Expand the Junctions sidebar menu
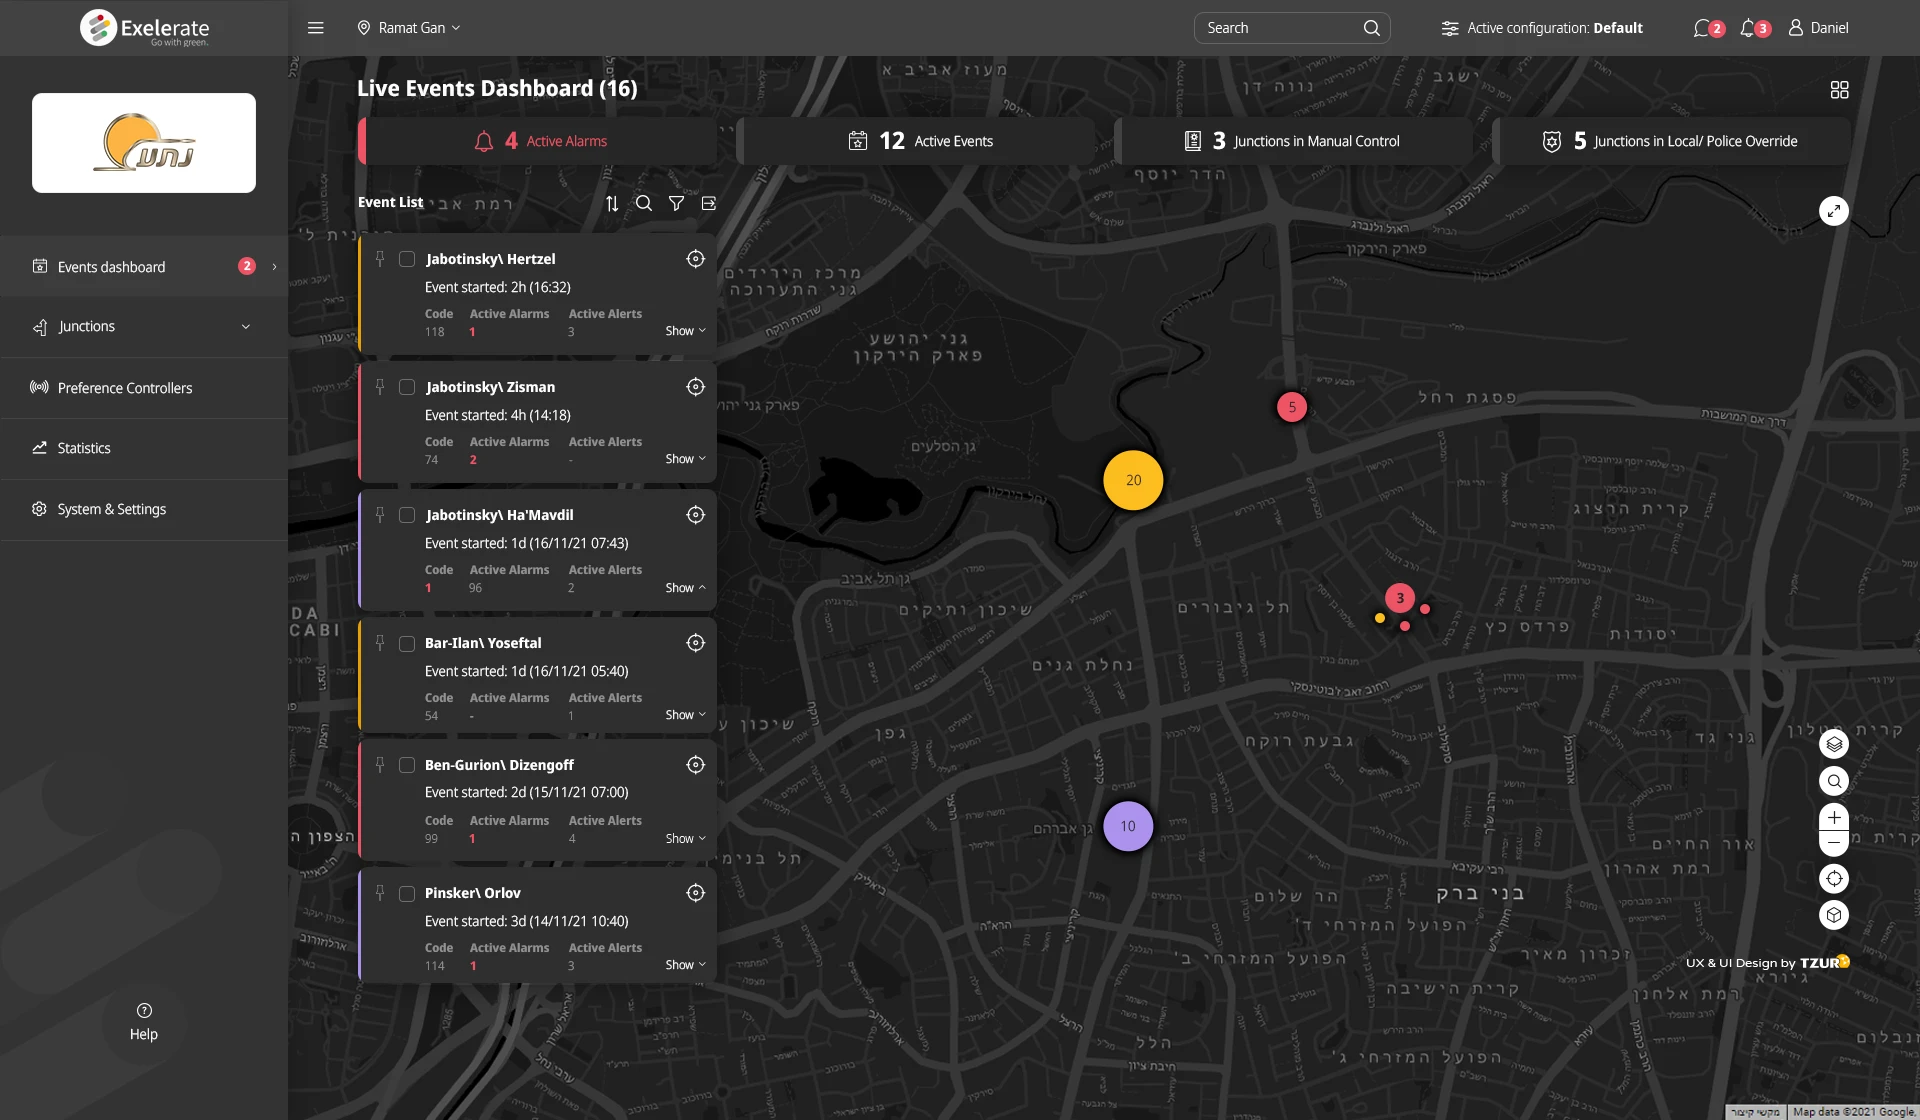Viewport: 1920px width, 1120px height. pyautogui.click(x=144, y=327)
